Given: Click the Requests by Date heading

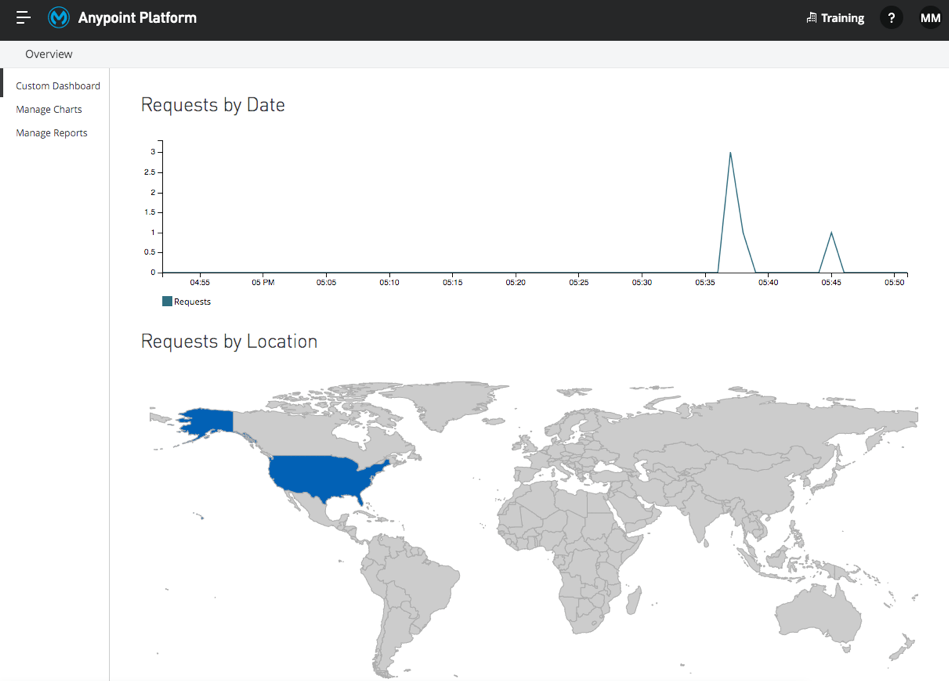Looking at the screenshot, I should [213, 105].
